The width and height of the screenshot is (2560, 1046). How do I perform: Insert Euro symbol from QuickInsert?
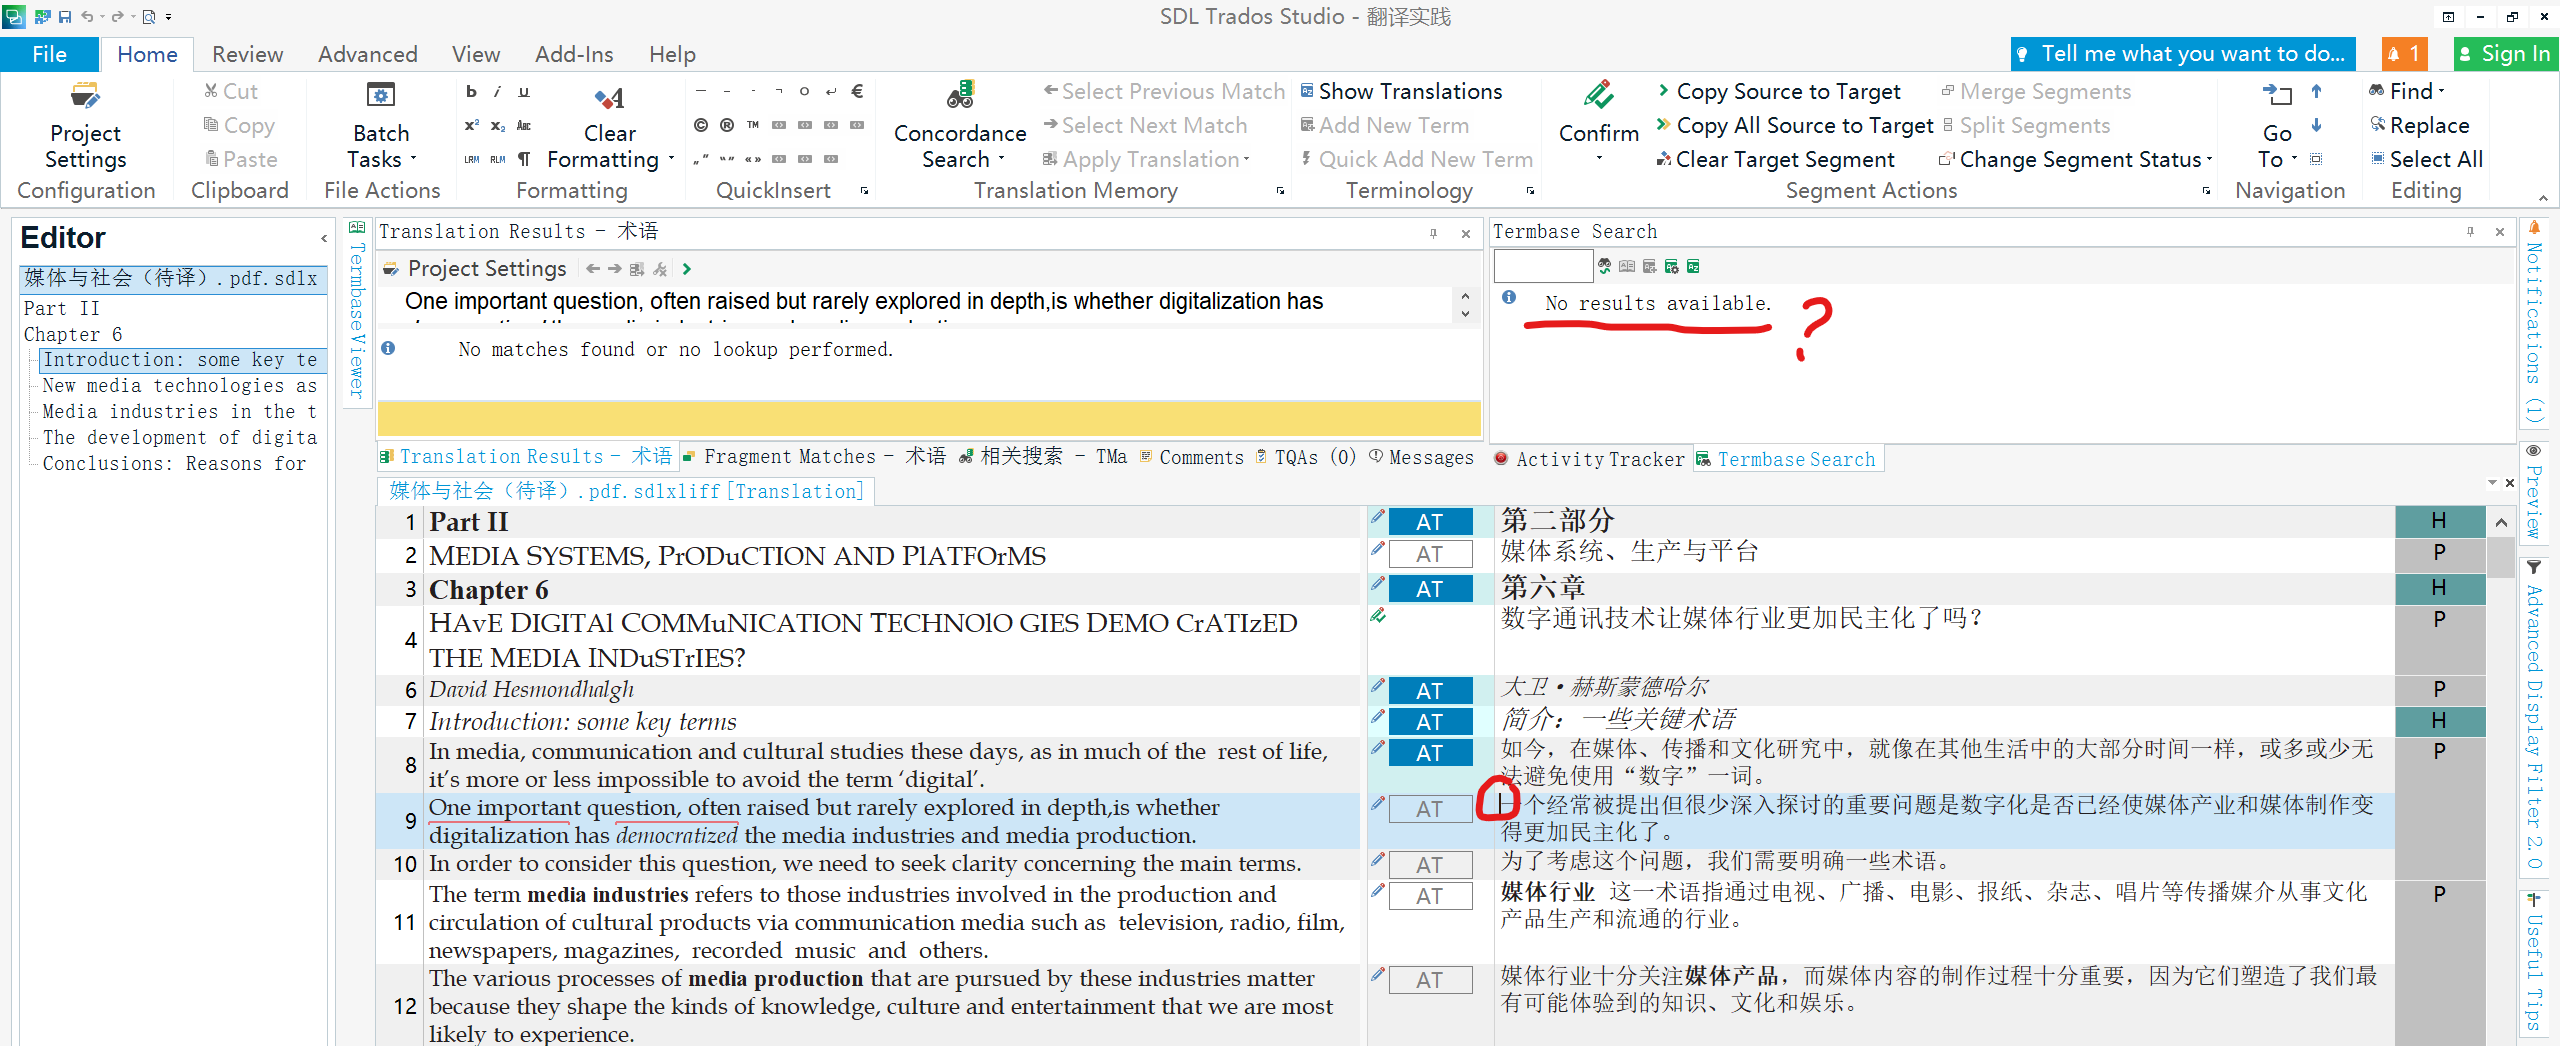tap(857, 91)
